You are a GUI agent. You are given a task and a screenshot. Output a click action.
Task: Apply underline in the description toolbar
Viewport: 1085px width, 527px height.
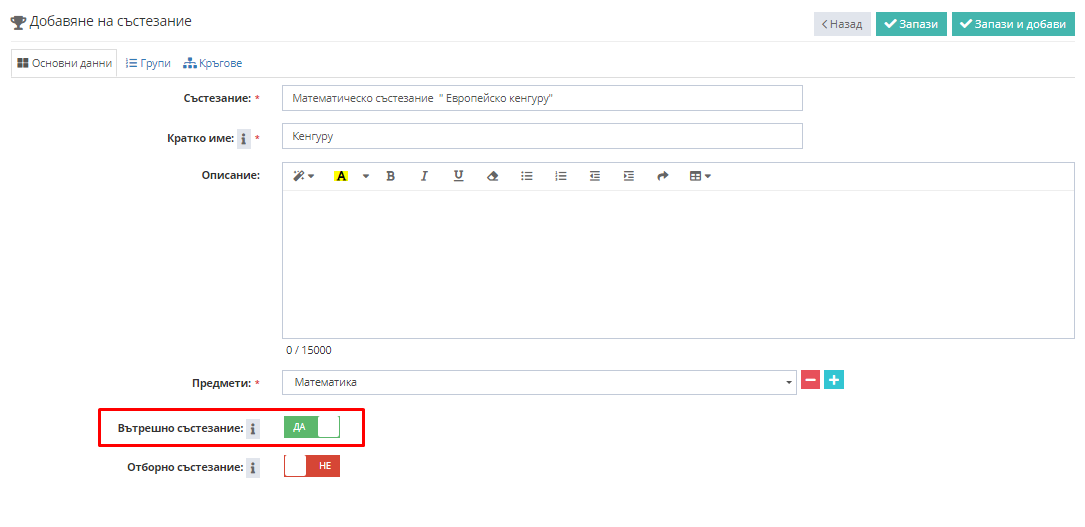[x=458, y=176]
